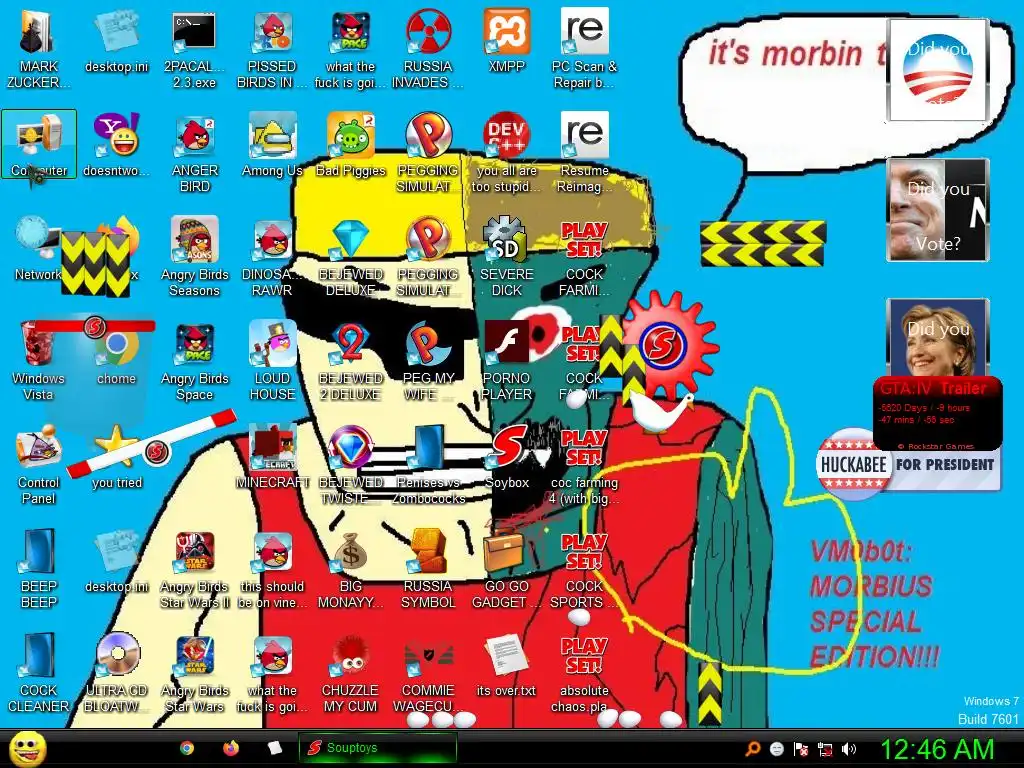Image resolution: width=1024 pixels, height=768 pixels.
Task: Select the RUSSIA SYMBOL icon
Action: [428, 568]
